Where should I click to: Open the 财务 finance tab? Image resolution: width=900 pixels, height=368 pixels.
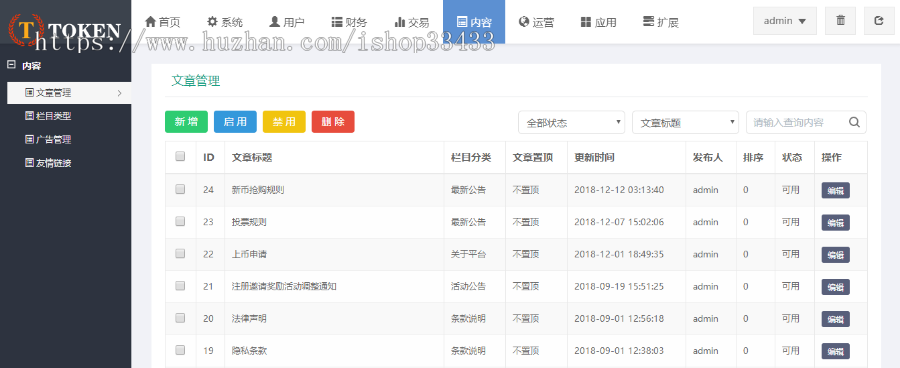[x=349, y=22]
